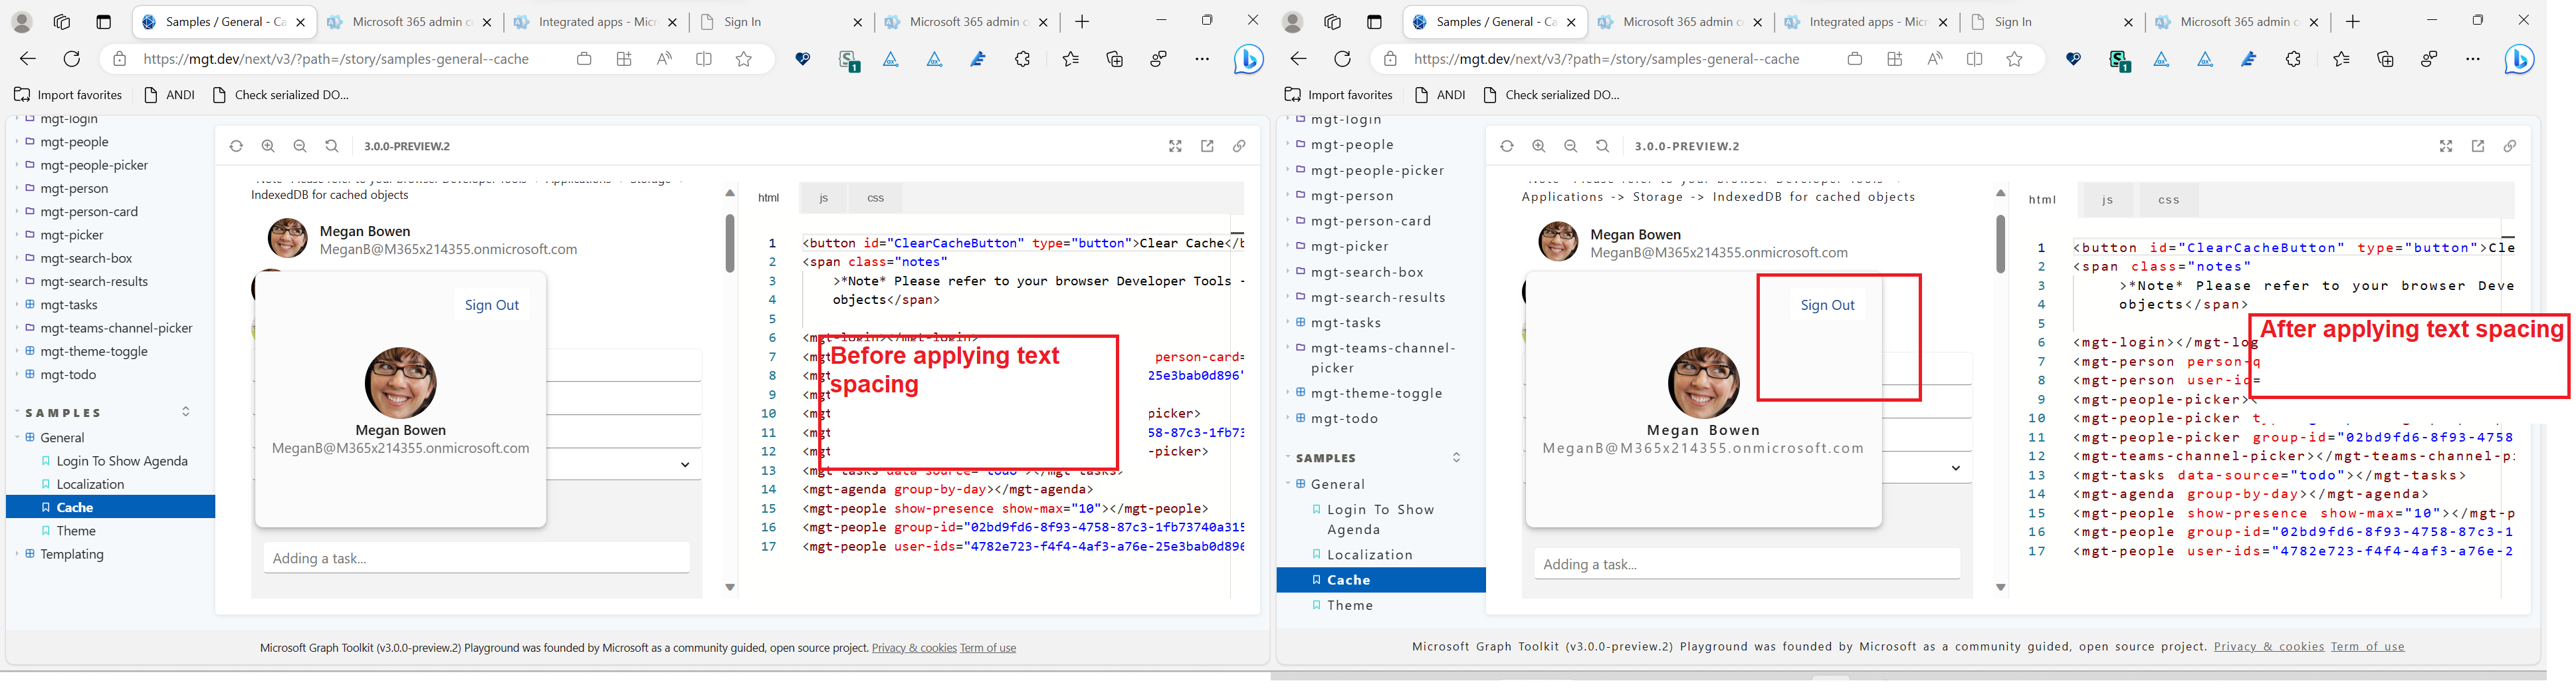The width and height of the screenshot is (2576, 689).
Task: Open the dropdown in the sample preview
Action: pyautogui.click(x=685, y=464)
